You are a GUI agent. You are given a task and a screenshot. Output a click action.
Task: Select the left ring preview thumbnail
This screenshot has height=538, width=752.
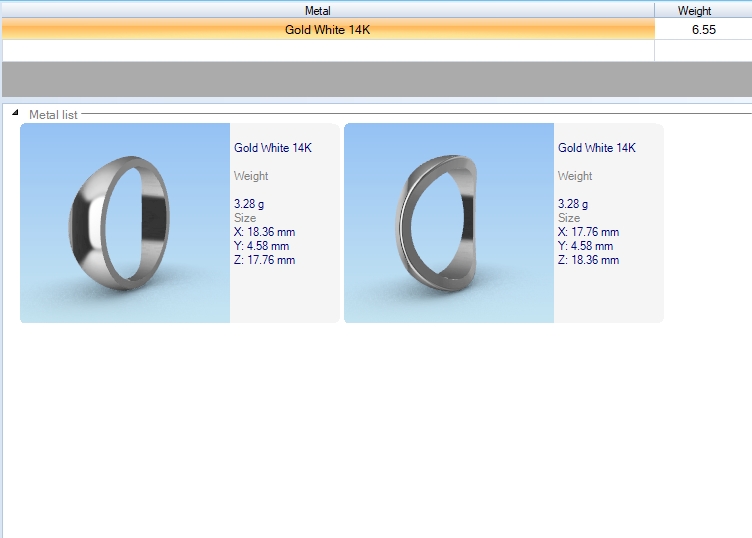pyautogui.click(x=125, y=223)
